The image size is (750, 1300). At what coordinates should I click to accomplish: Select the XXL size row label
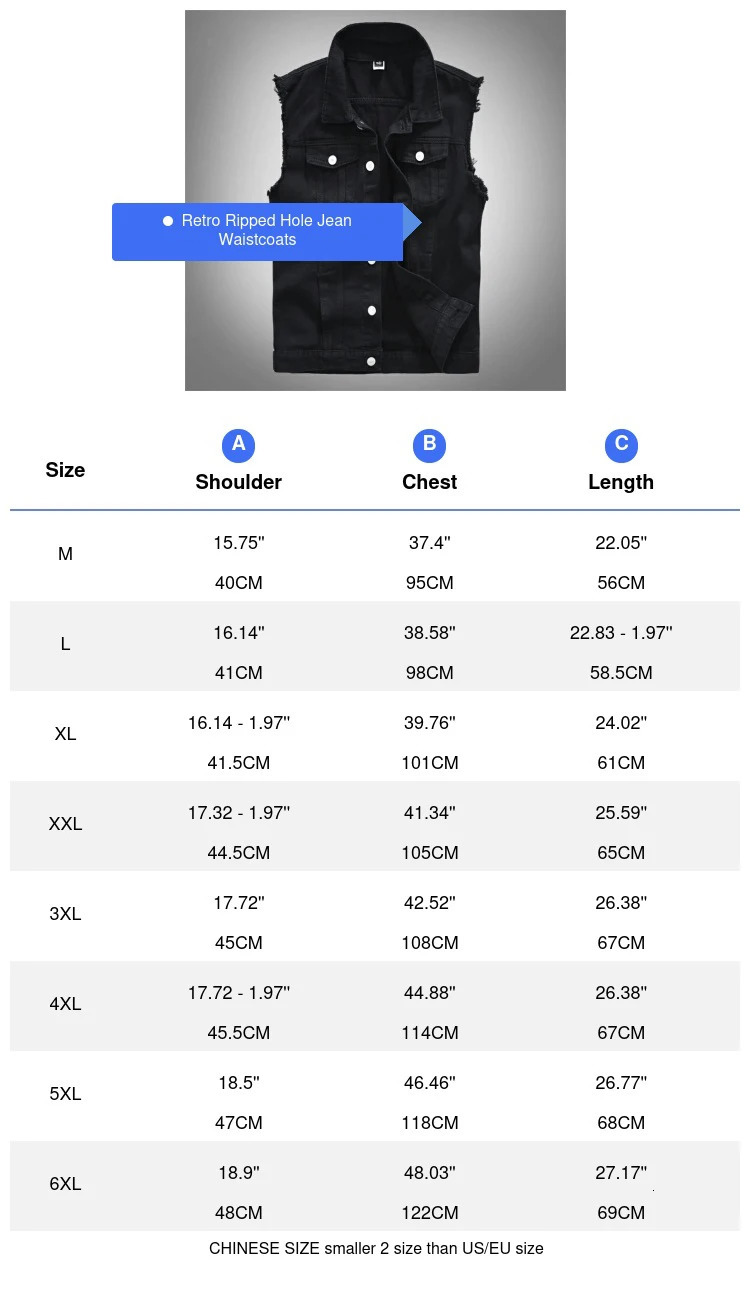click(65, 824)
